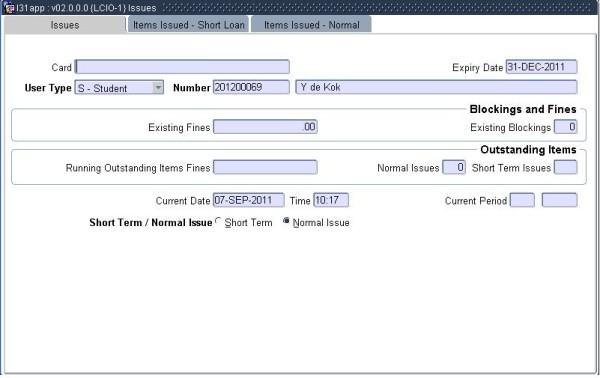
Task: Select the Short Term radio button
Action: [x=218, y=221]
